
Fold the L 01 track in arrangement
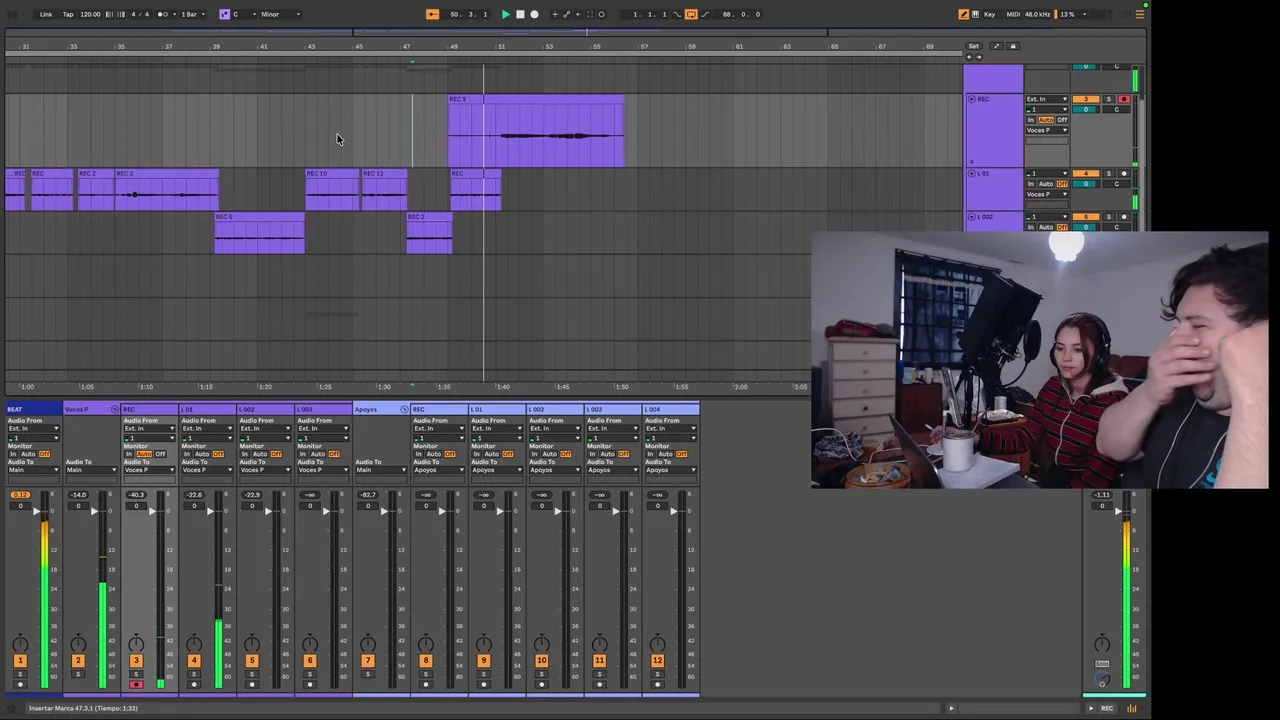pos(971,173)
